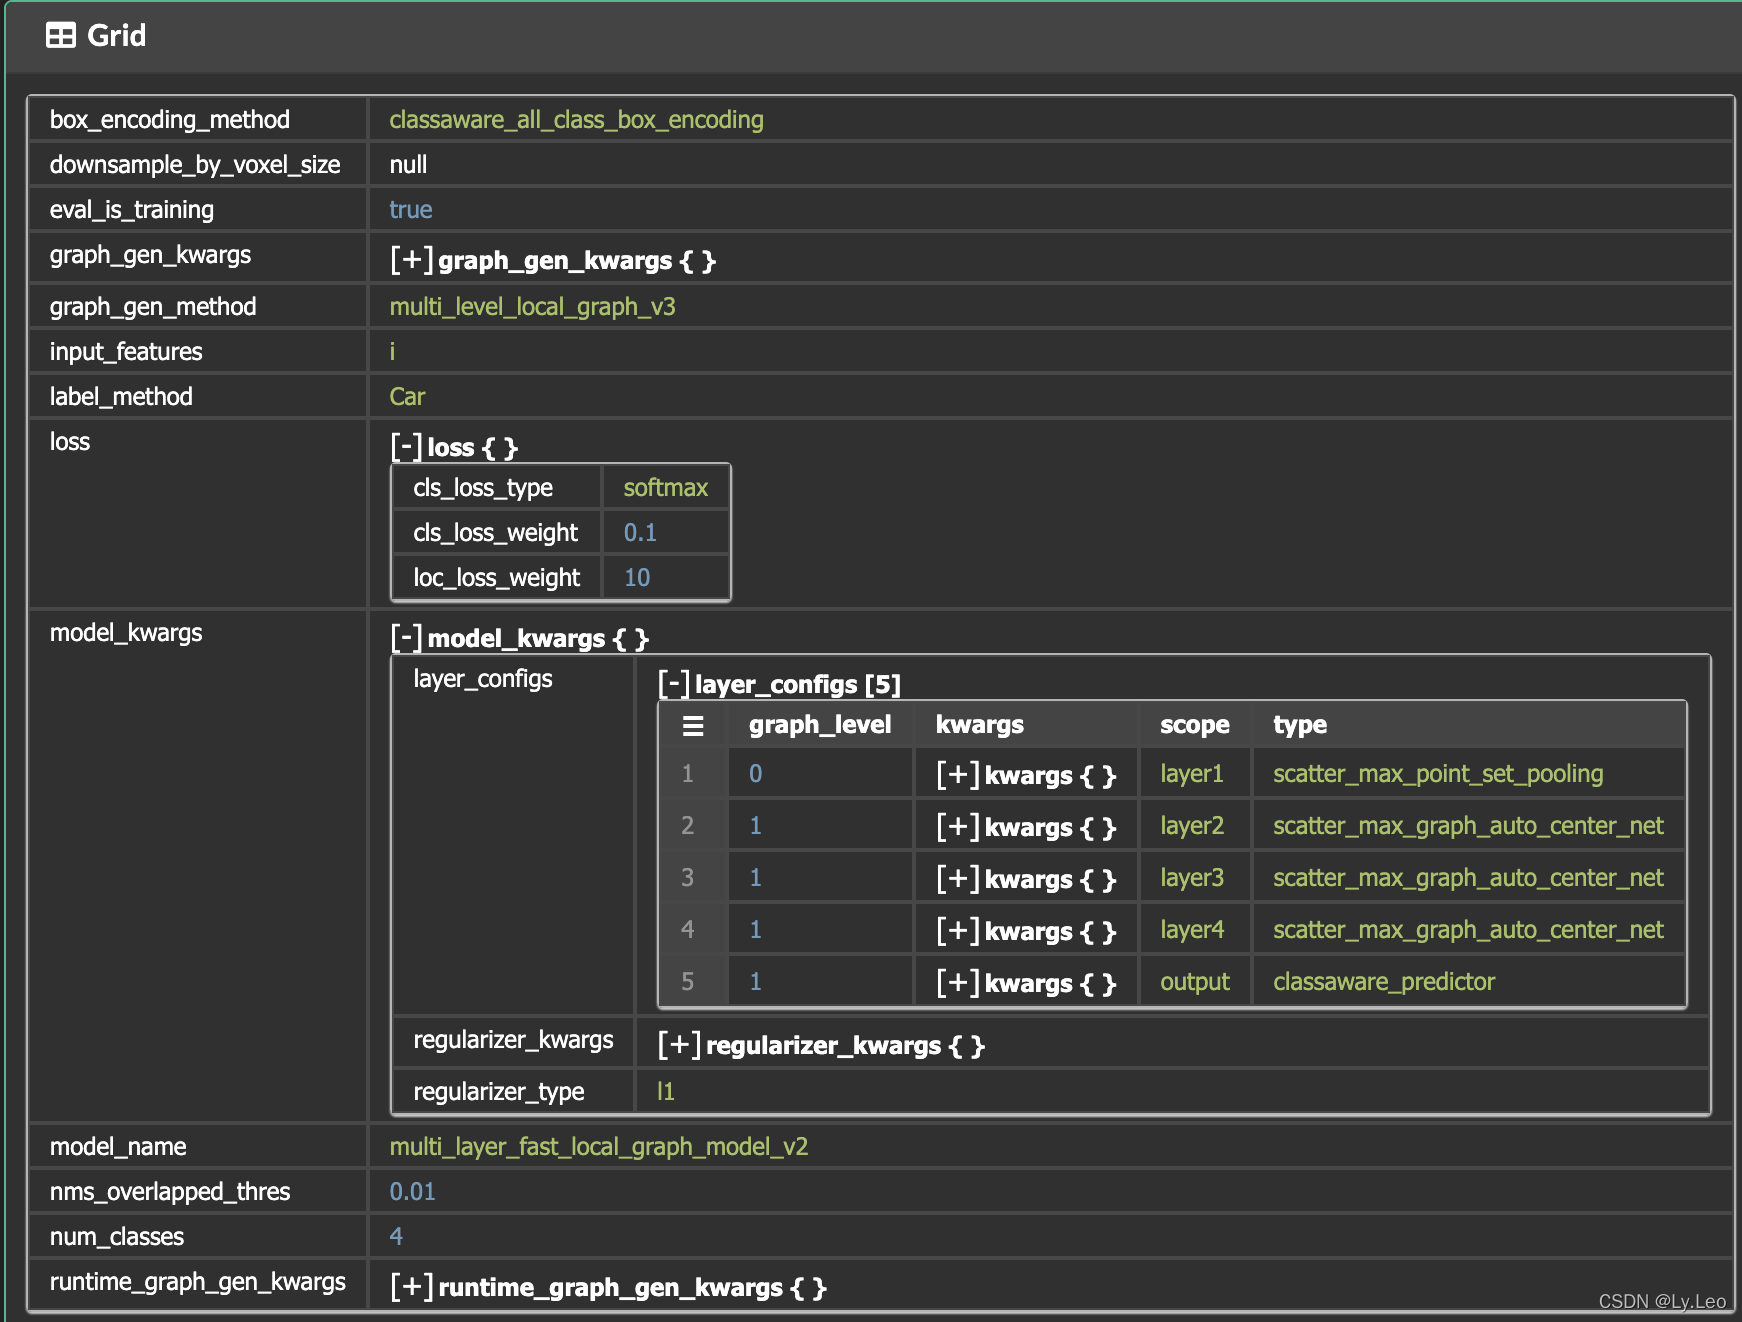1742x1322 pixels.
Task: Select row number 4 in layer_configs
Action: [687, 930]
